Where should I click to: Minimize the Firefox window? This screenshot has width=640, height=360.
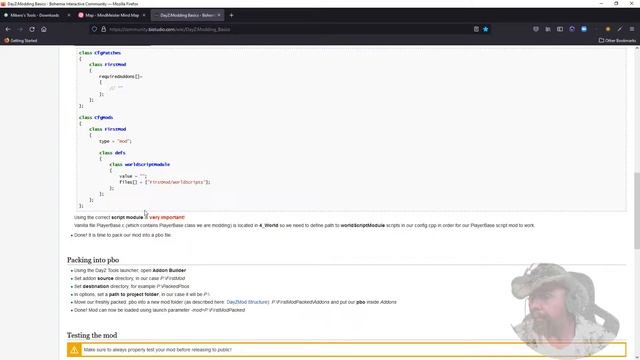601,4
